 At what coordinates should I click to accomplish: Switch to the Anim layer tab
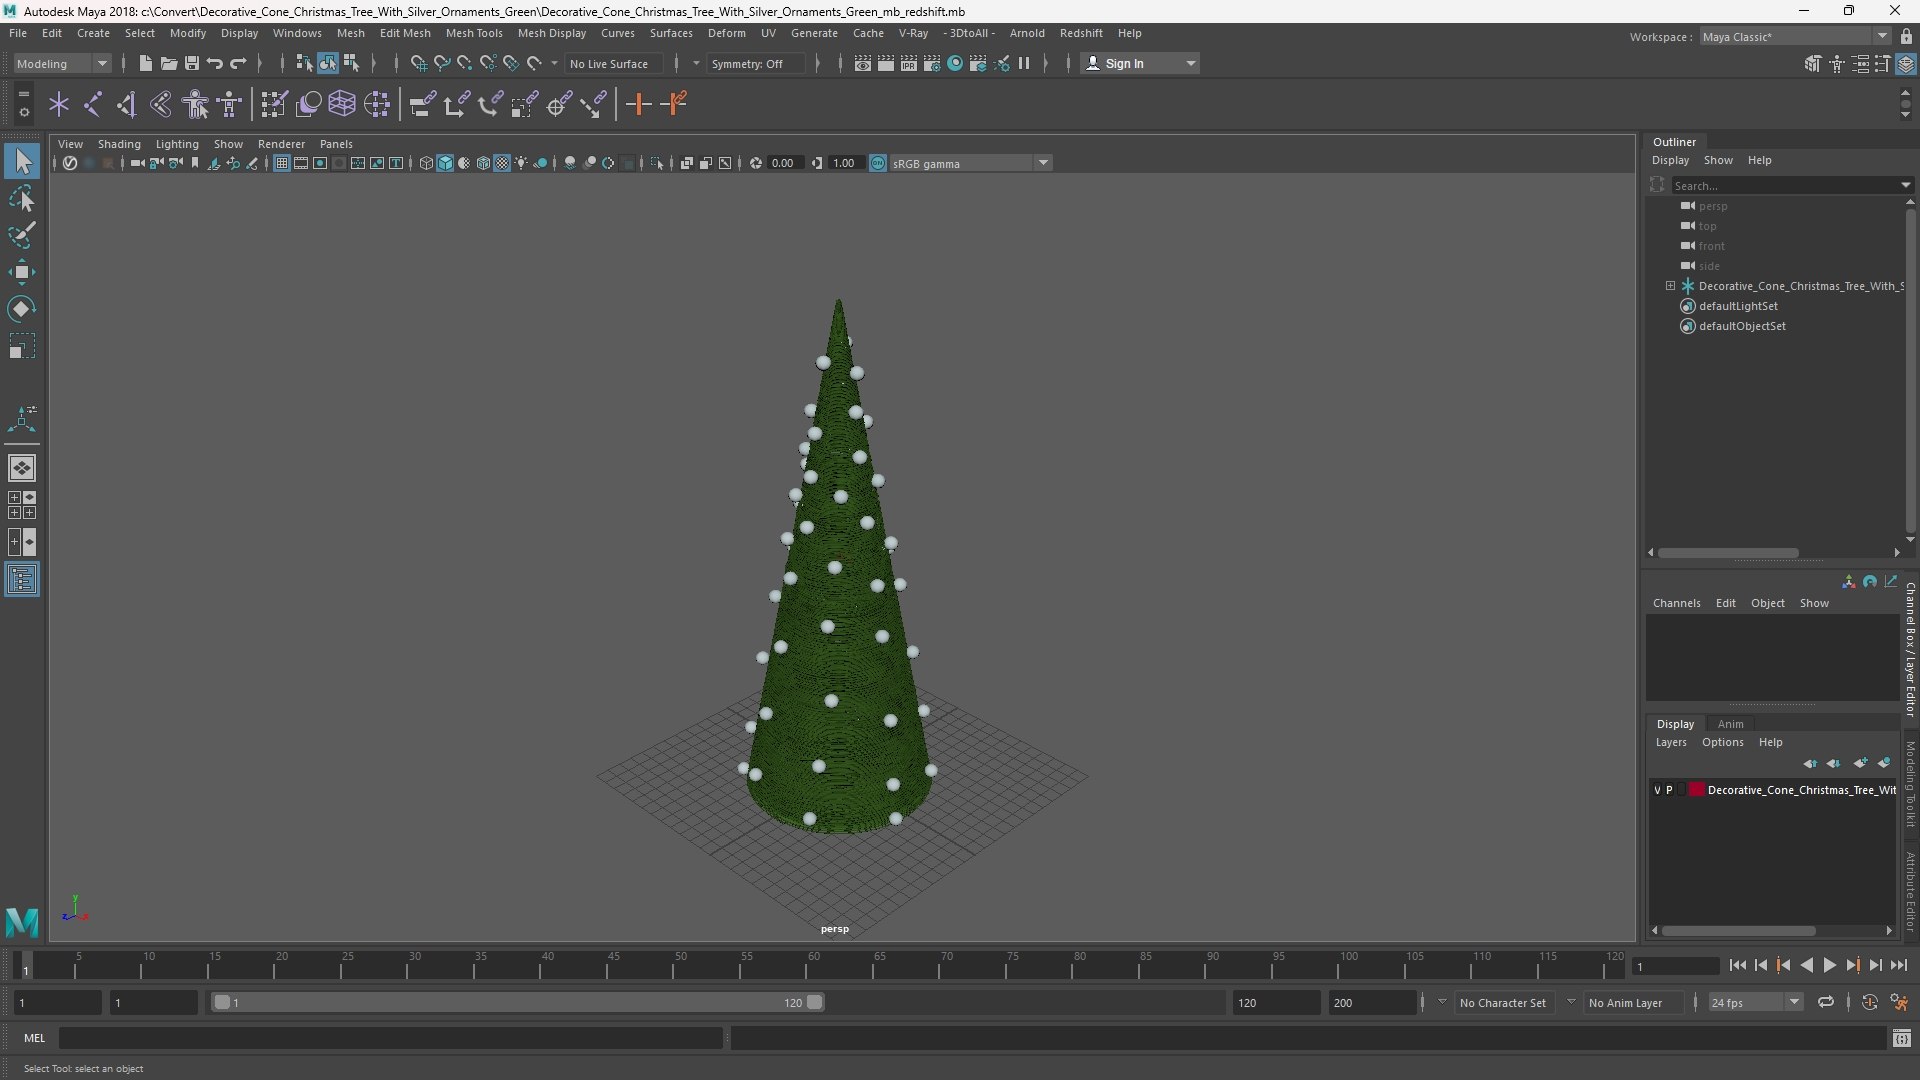pyautogui.click(x=1730, y=724)
